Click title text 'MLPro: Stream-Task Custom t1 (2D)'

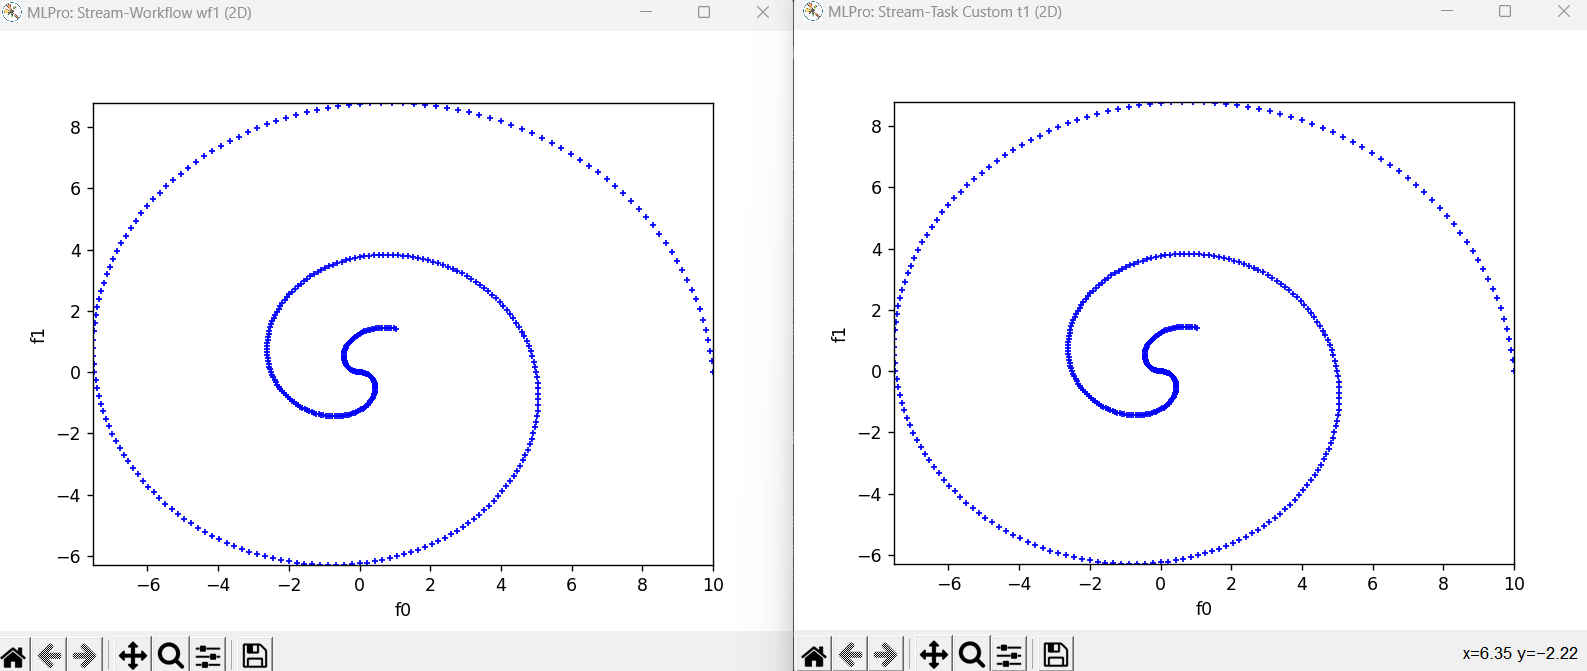pos(945,13)
